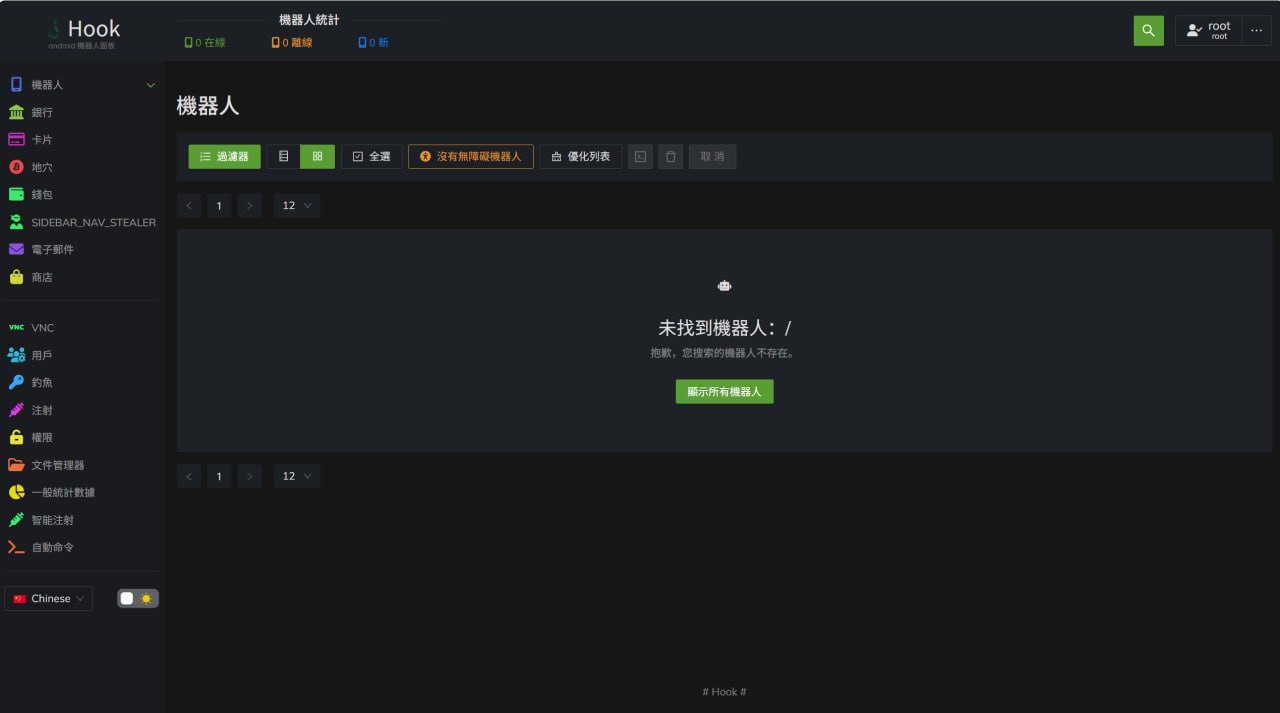Image resolution: width=1280 pixels, height=713 pixels.
Task: Click the 優化列表 button
Action: coord(581,157)
